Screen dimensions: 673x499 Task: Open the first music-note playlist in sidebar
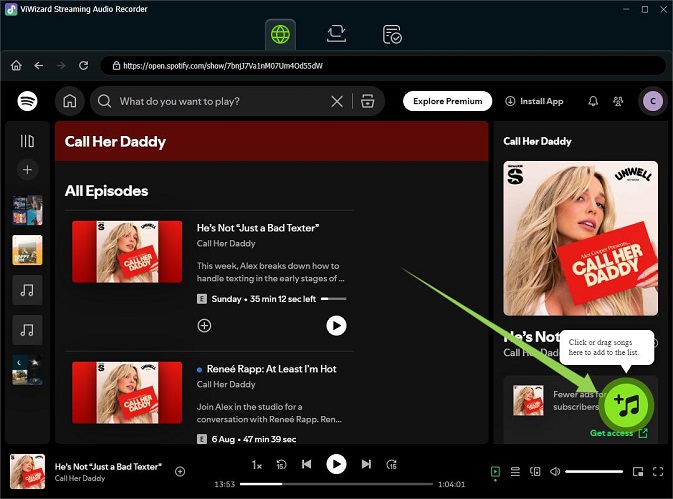coord(27,290)
